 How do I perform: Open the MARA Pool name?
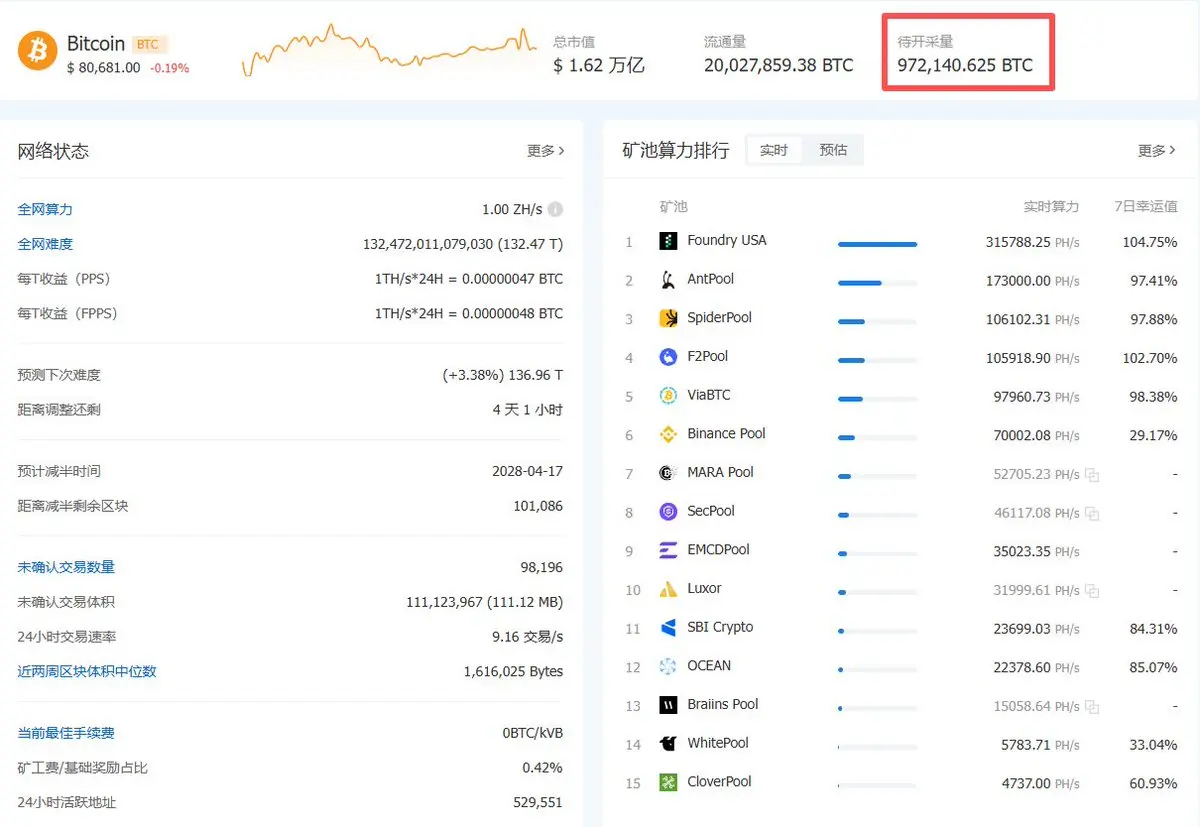pos(721,472)
